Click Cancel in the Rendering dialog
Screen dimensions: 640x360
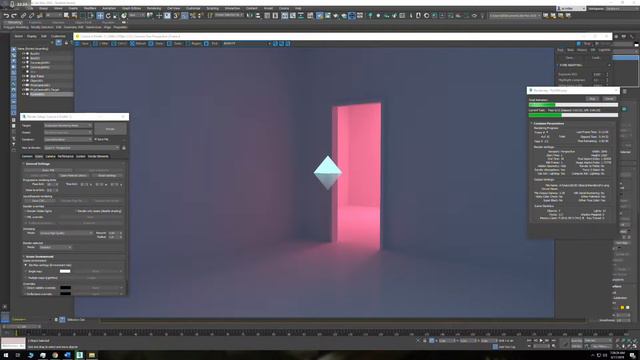point(609,99)
